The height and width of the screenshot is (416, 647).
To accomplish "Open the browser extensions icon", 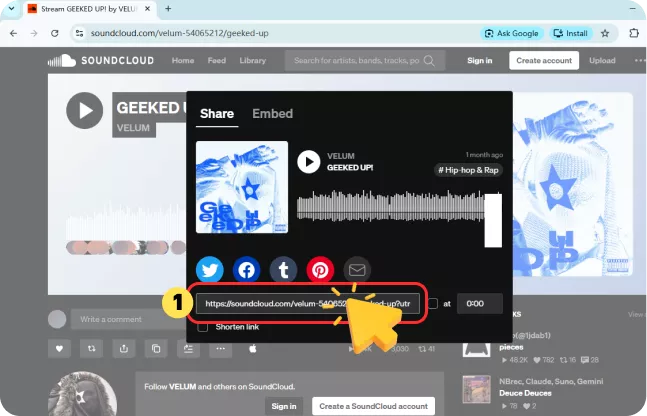I will pos(634,33).
